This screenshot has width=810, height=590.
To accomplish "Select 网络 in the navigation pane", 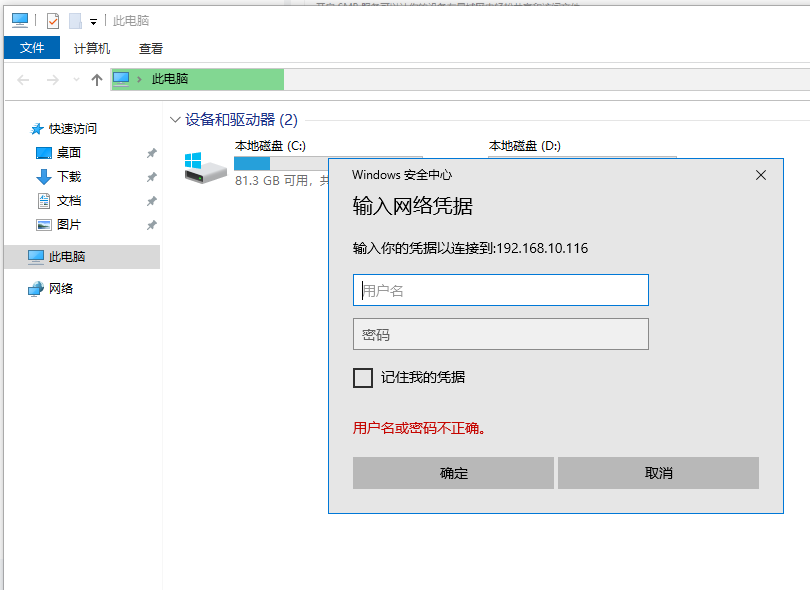I will (x=61, y=289).
